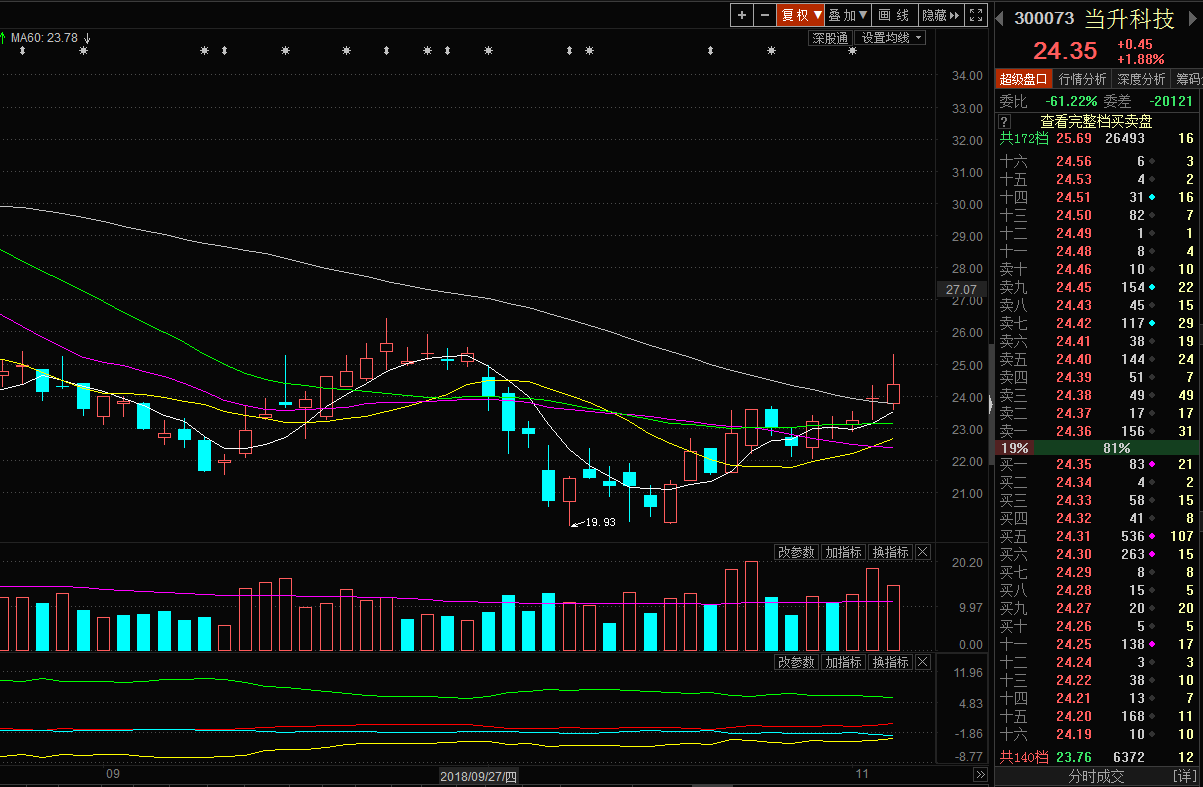
Task: Enter fullscreen chart view
Action: pos(976,15)
